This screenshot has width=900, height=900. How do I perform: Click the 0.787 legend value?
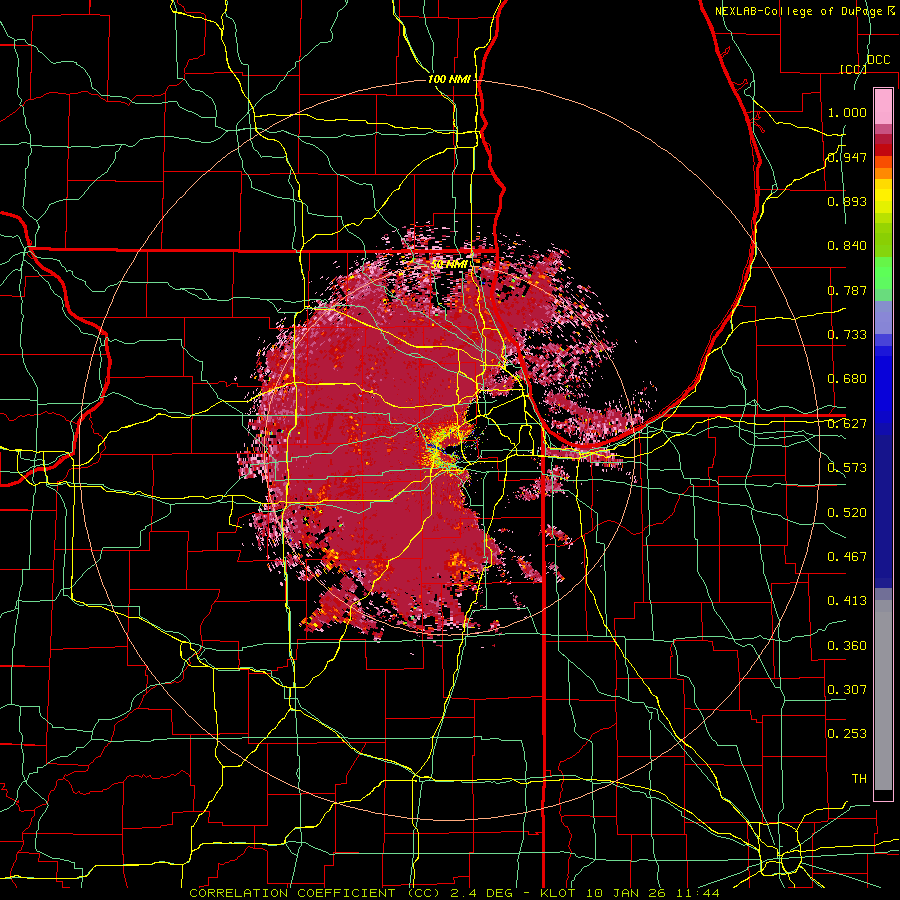click(847, 290)
